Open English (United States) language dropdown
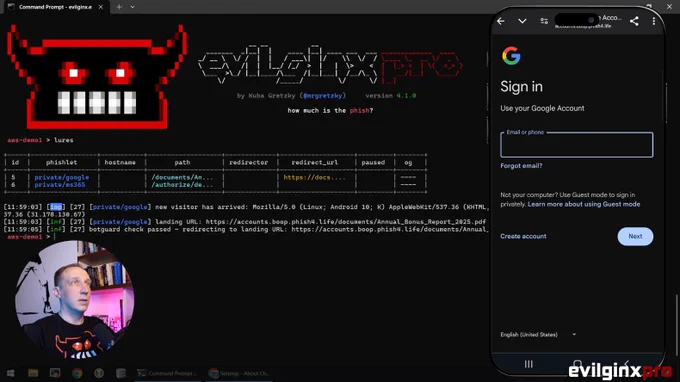Image resolution: width=680 pixels, height=382 pixels. (538, 335)
